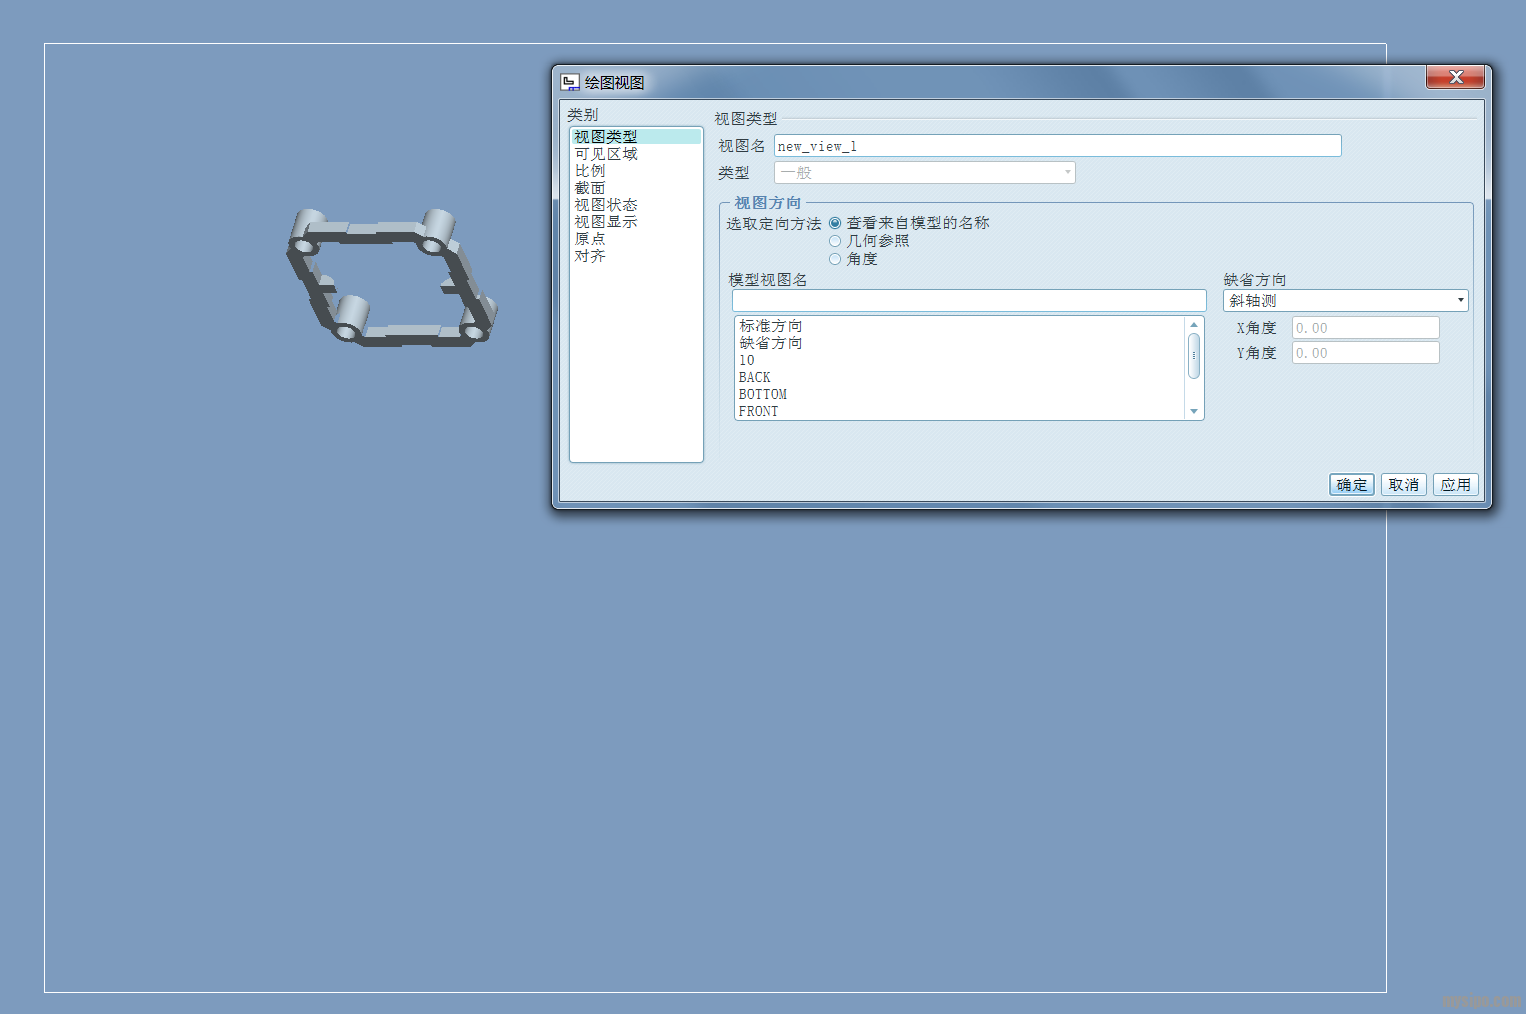Open the 视图显示 category
Viewport: 1526px width, 1014px height.
606,222
